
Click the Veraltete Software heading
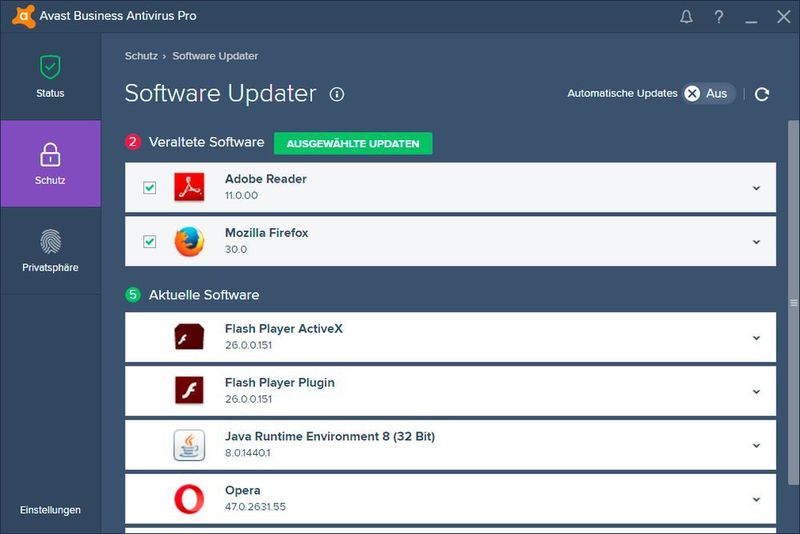207,142
